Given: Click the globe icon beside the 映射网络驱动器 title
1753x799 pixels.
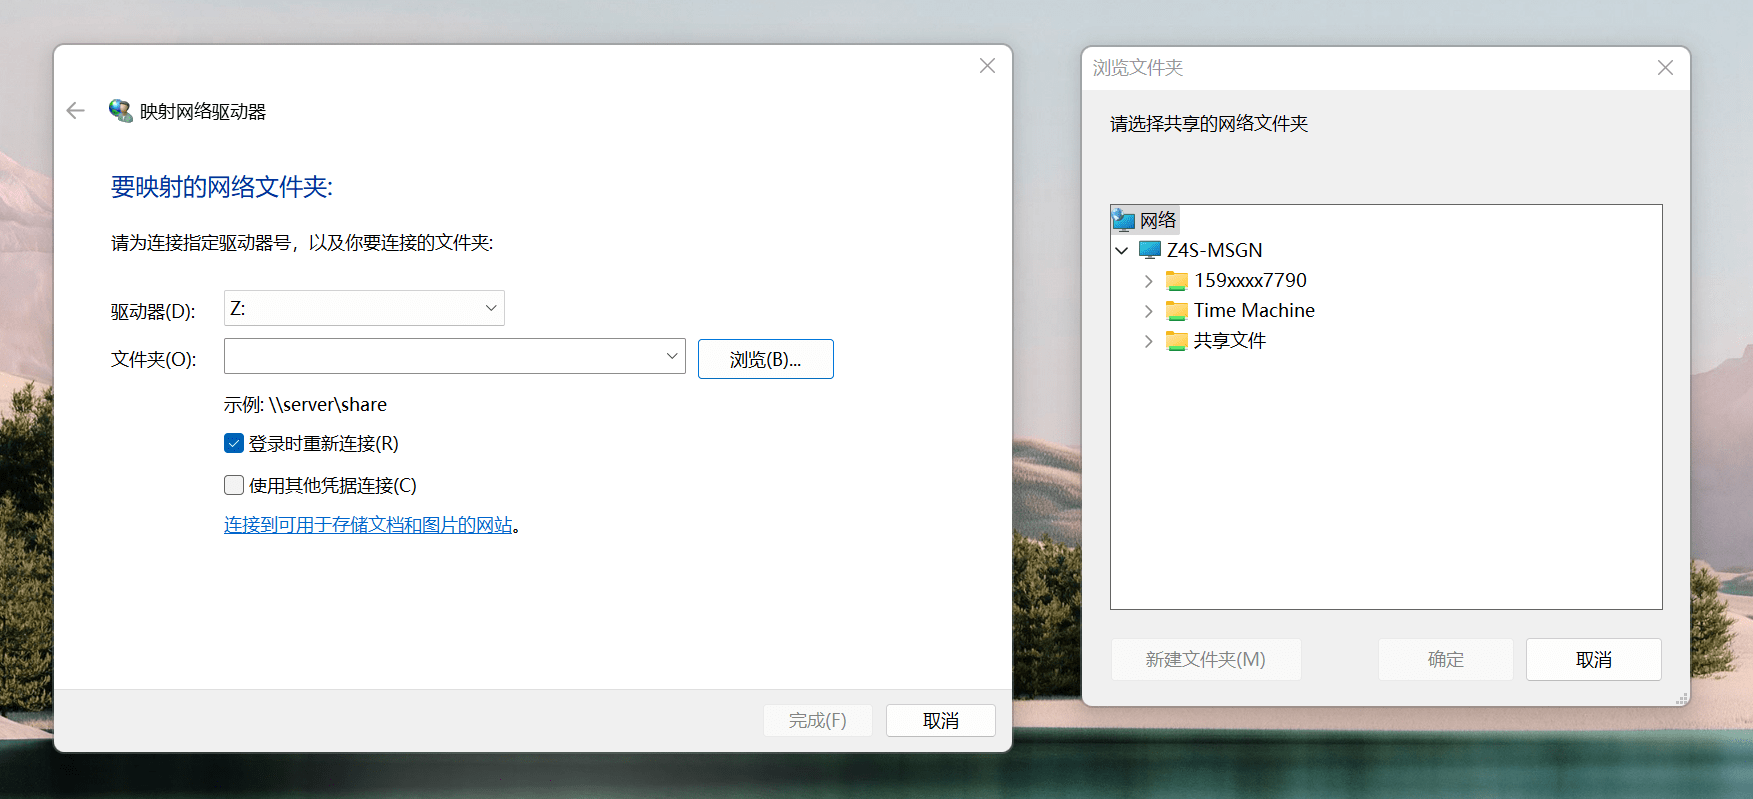Looking at the screenshot, I should pyautogui.click(x=121, y=111).
